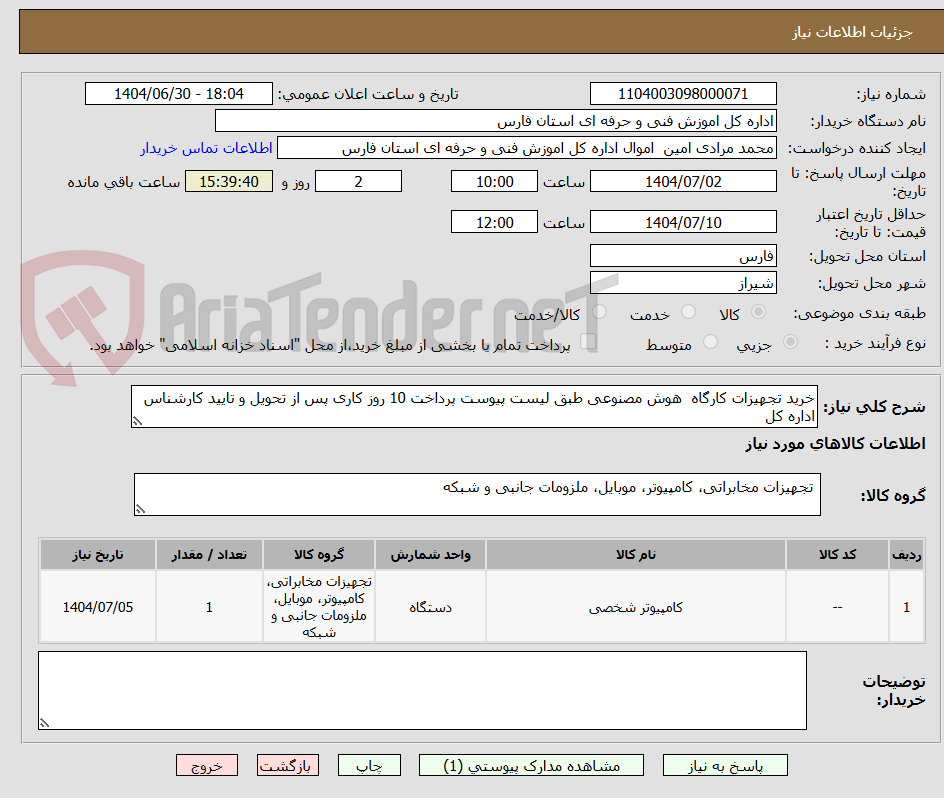Screen dimensions: 944x798
Task: Select the کالا/خدمت radio option
Action: pos(598,312)
